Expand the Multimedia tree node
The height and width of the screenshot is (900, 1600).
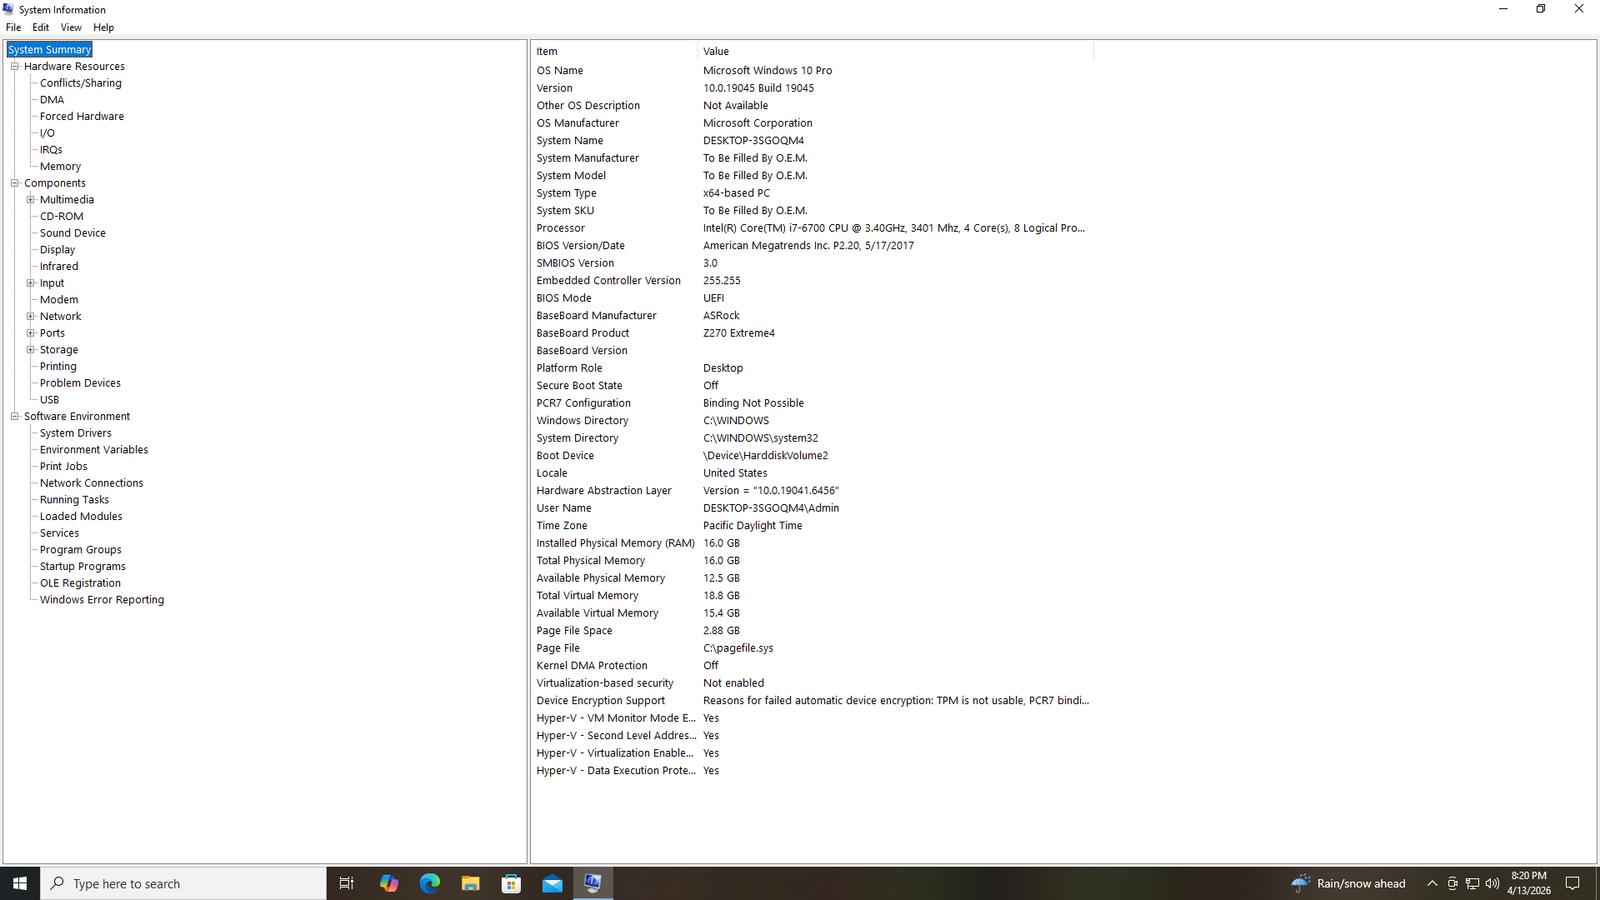coord(31,199)
